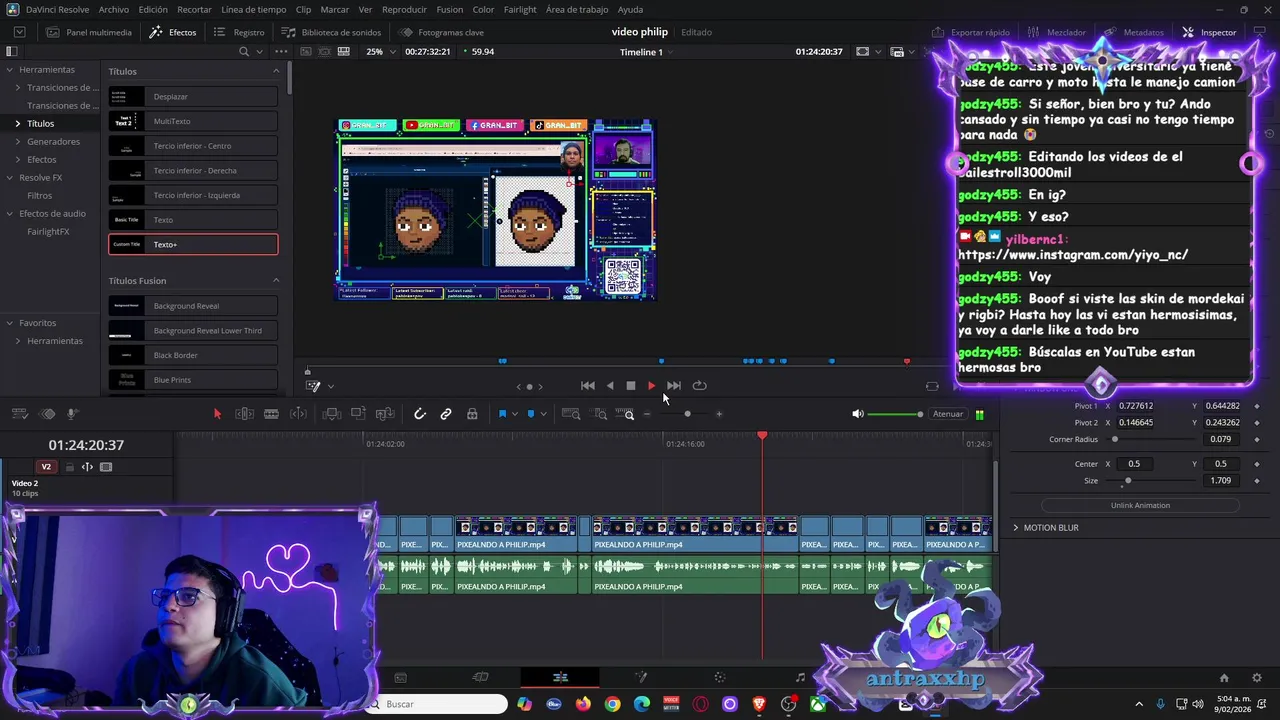
Task: Select Background Reveal Fusion title
Action: click(x=193, y=306)
